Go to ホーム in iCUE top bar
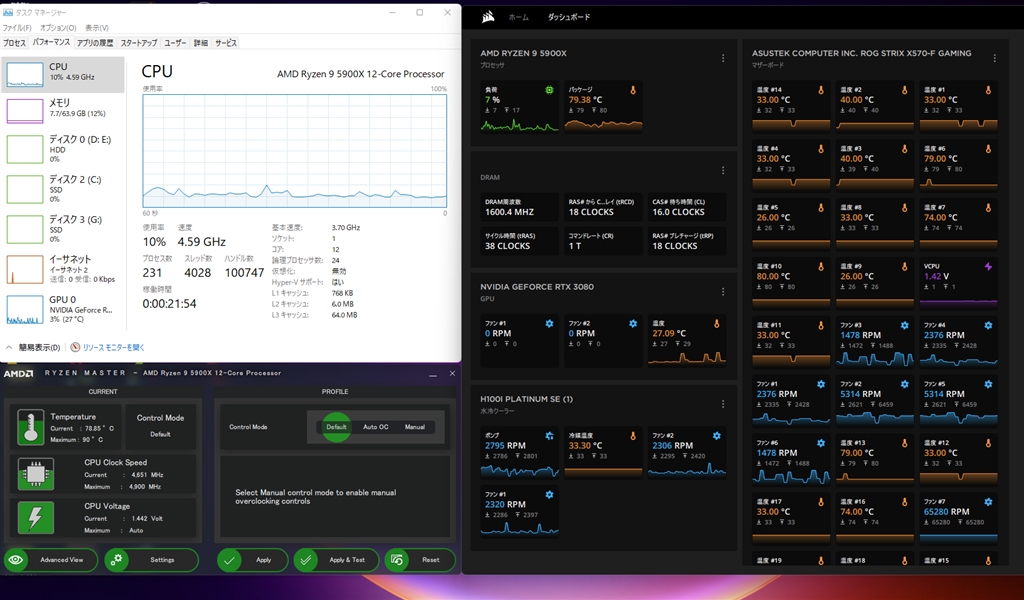 click(x=519, y=18)
